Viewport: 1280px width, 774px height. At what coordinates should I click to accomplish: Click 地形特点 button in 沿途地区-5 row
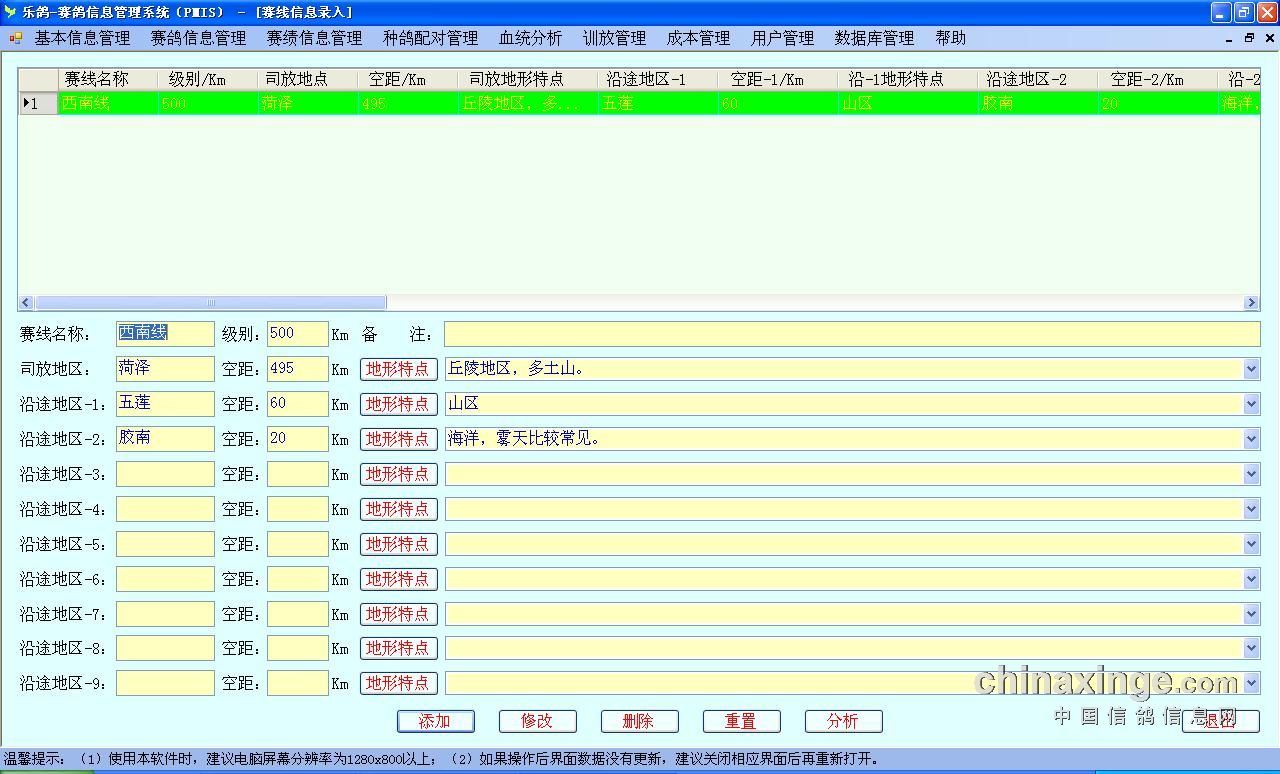pyautogui.click(x=398, y=544)
